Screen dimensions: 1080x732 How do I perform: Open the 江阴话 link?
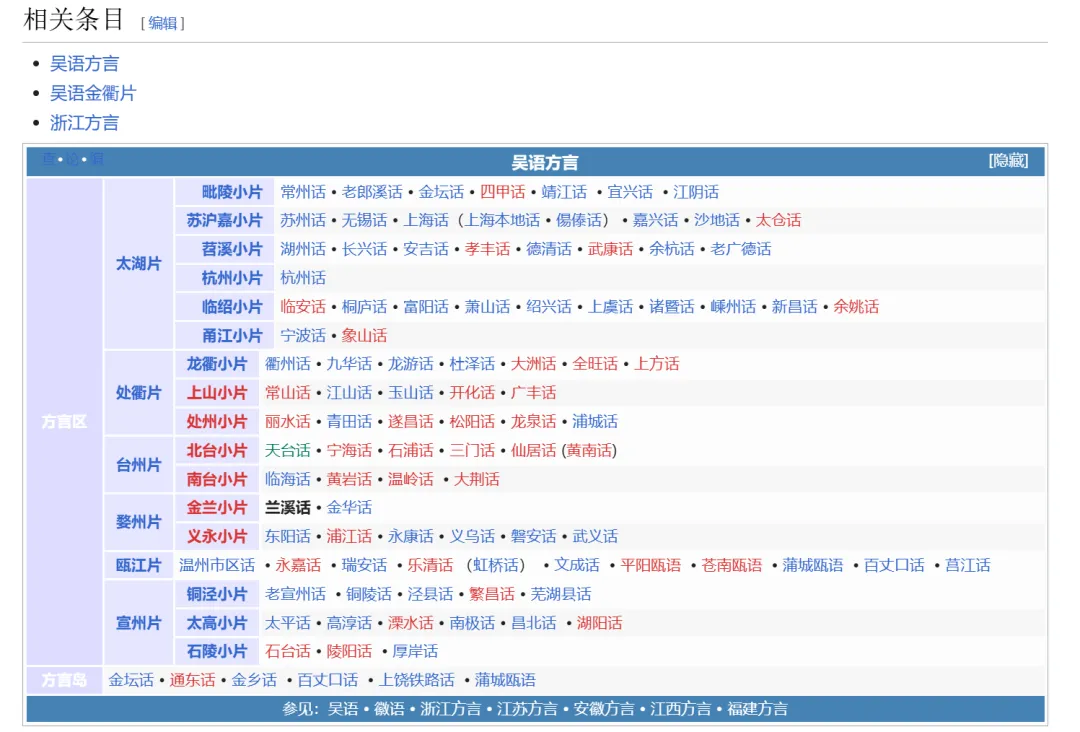[696, 192]
